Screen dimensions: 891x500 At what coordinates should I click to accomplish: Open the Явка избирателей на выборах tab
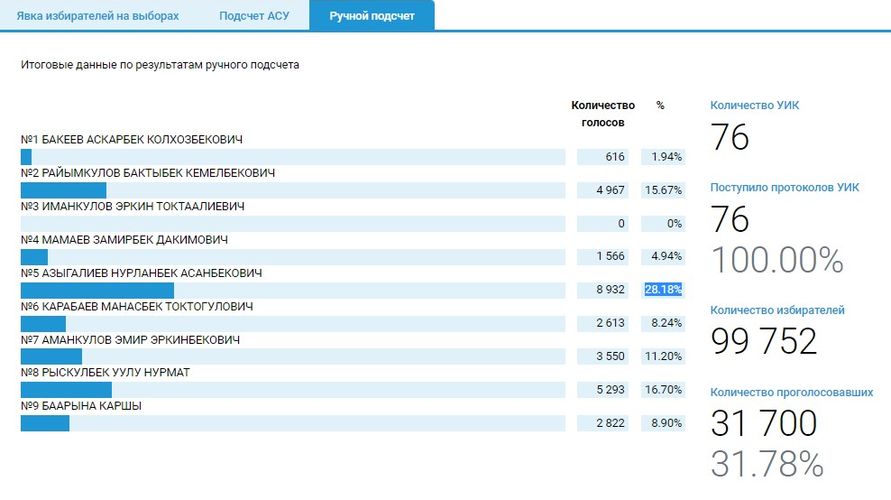[98, 16]
